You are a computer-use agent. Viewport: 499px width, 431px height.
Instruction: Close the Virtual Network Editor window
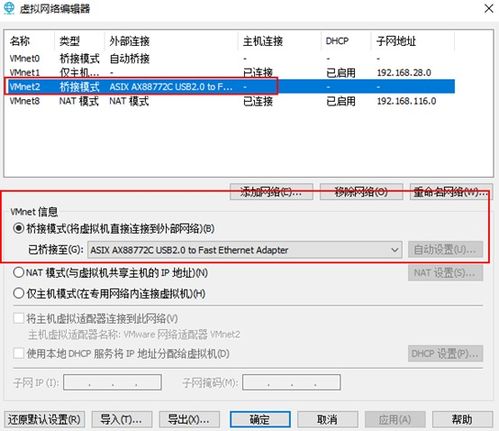[x=489, y=9]
